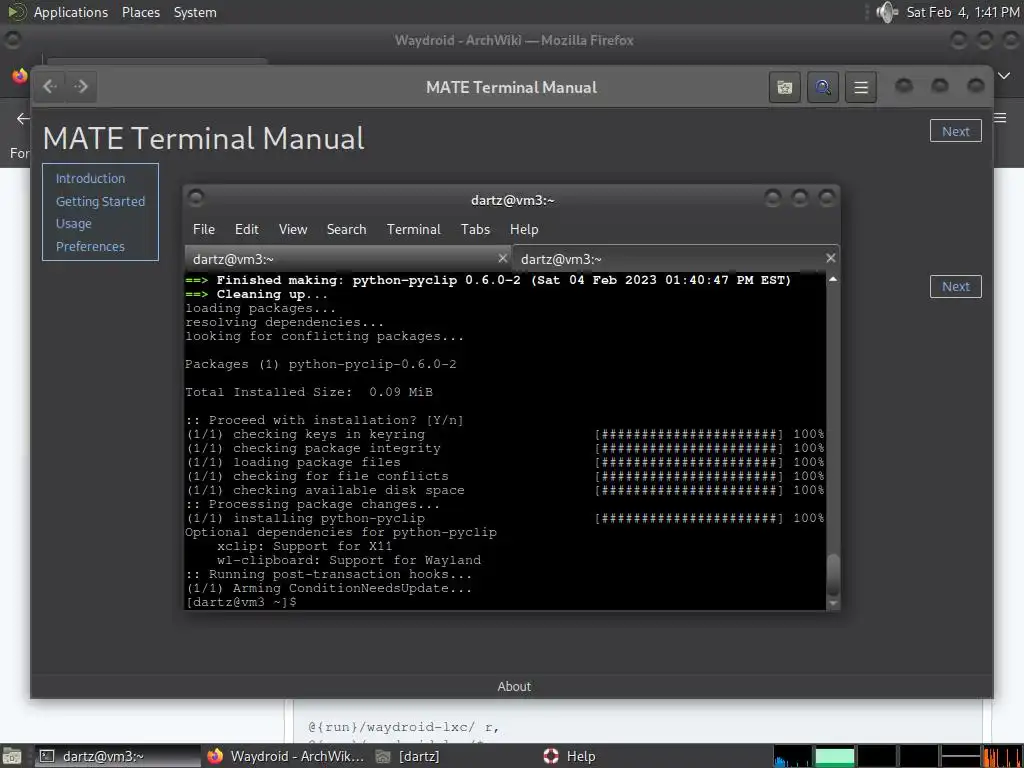Open the Firefox application menu hamburger

1001,118
